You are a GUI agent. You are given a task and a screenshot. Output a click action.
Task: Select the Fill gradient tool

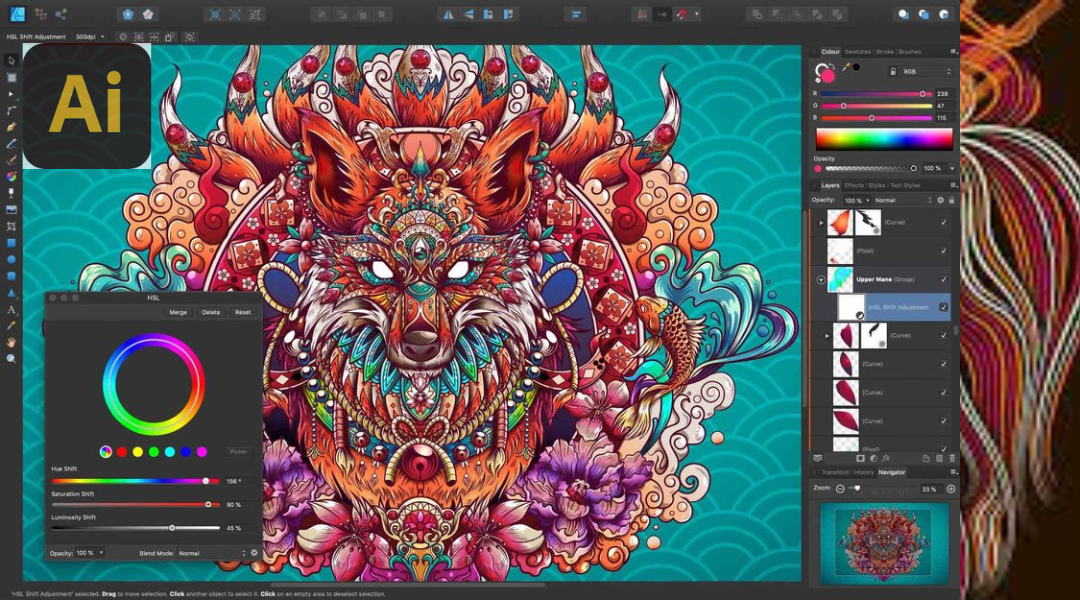tap(11, 176)
